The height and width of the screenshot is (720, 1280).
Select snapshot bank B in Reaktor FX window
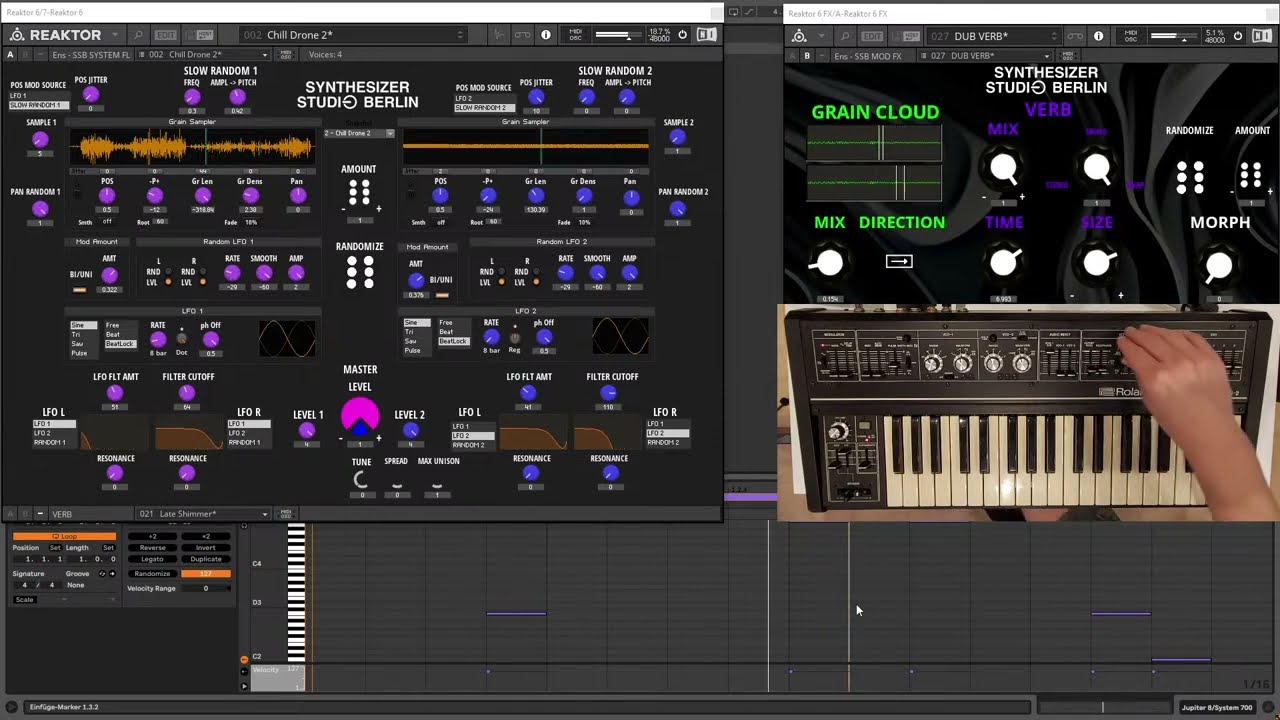(x=807, y=56)
